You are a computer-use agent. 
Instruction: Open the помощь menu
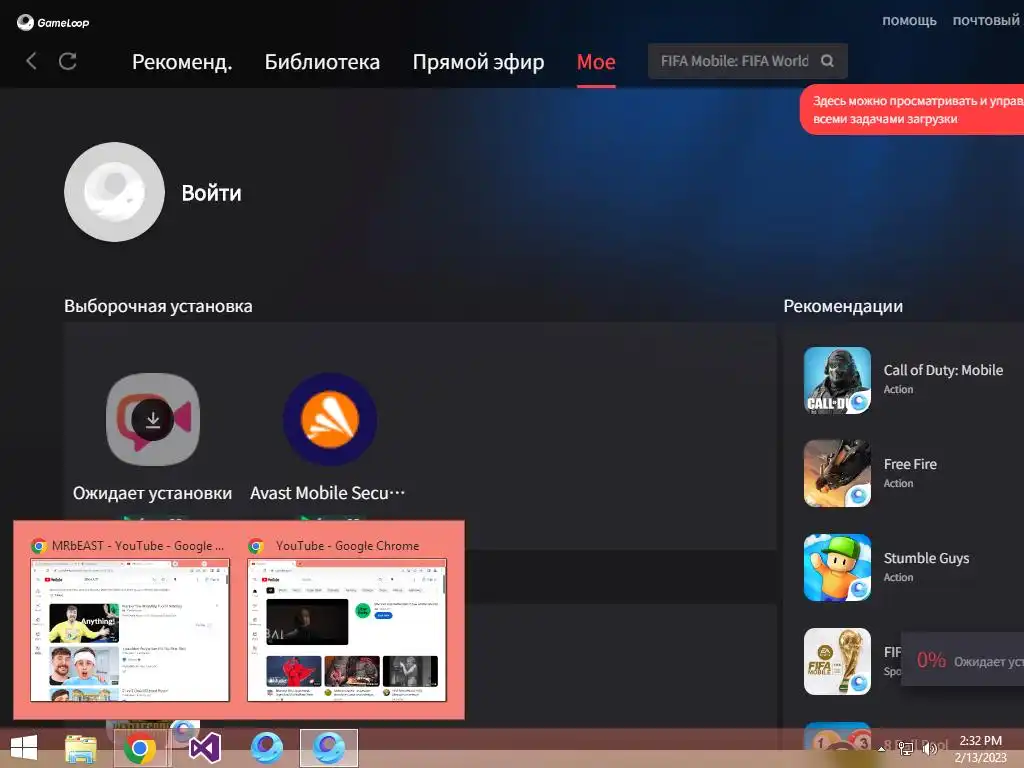click(x=909, y=20)
